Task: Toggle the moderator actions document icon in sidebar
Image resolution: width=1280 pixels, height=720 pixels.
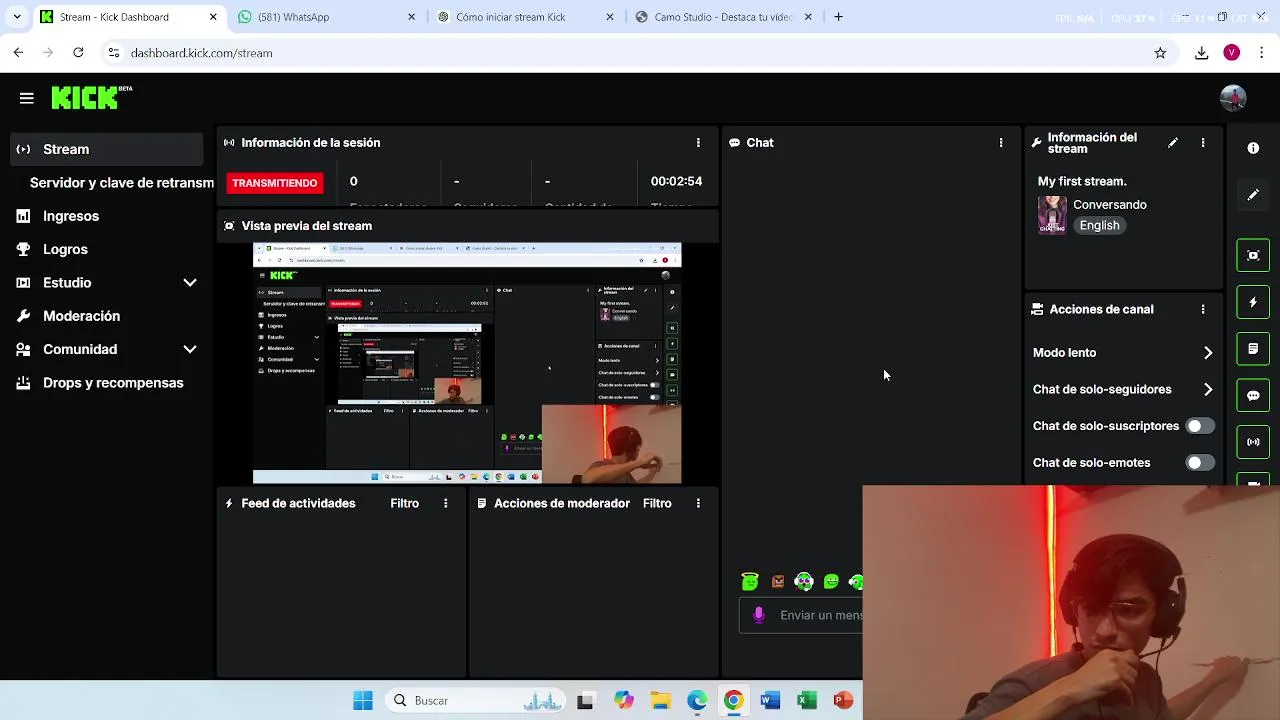Action: coord(1253,349)
